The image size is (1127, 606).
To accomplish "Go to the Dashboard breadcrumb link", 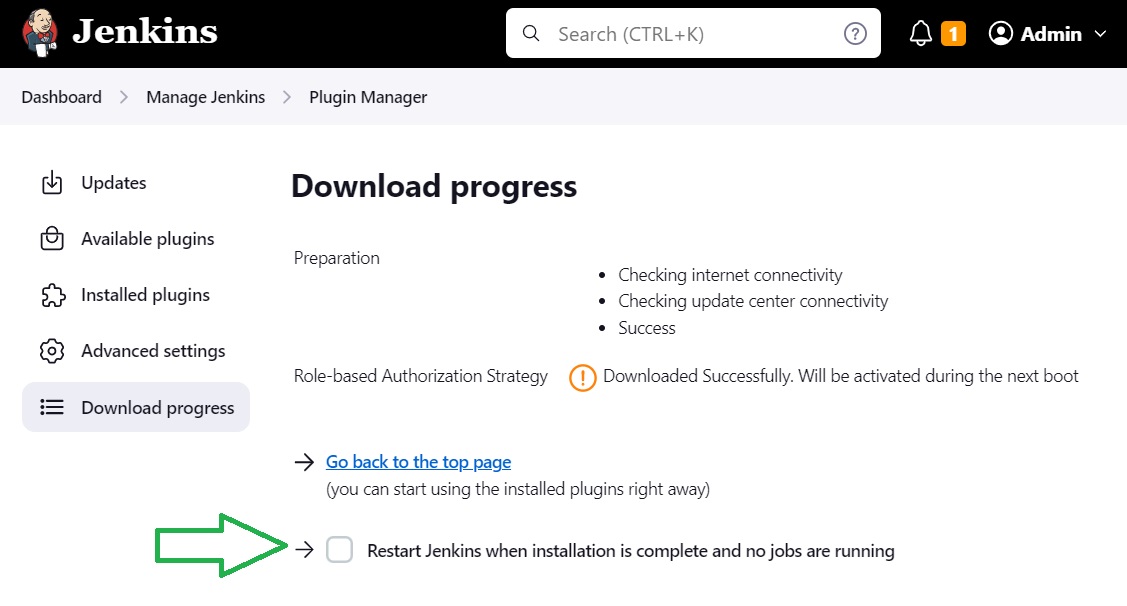I will pyautogui.click(x=61, y=97).
